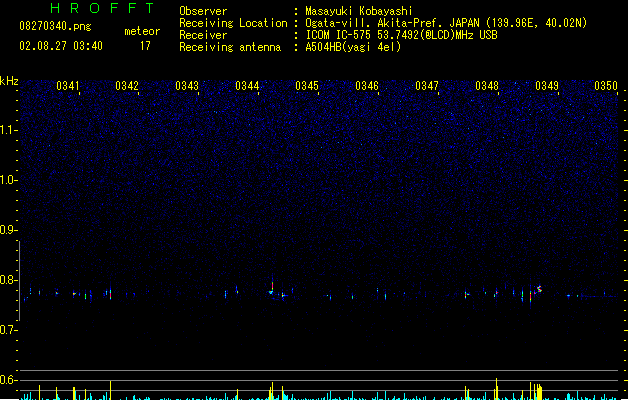Click the 0.6 kHz axis label
Image resolution: width=629 pixels, height=400 pixels.
(x=8, y=380)
